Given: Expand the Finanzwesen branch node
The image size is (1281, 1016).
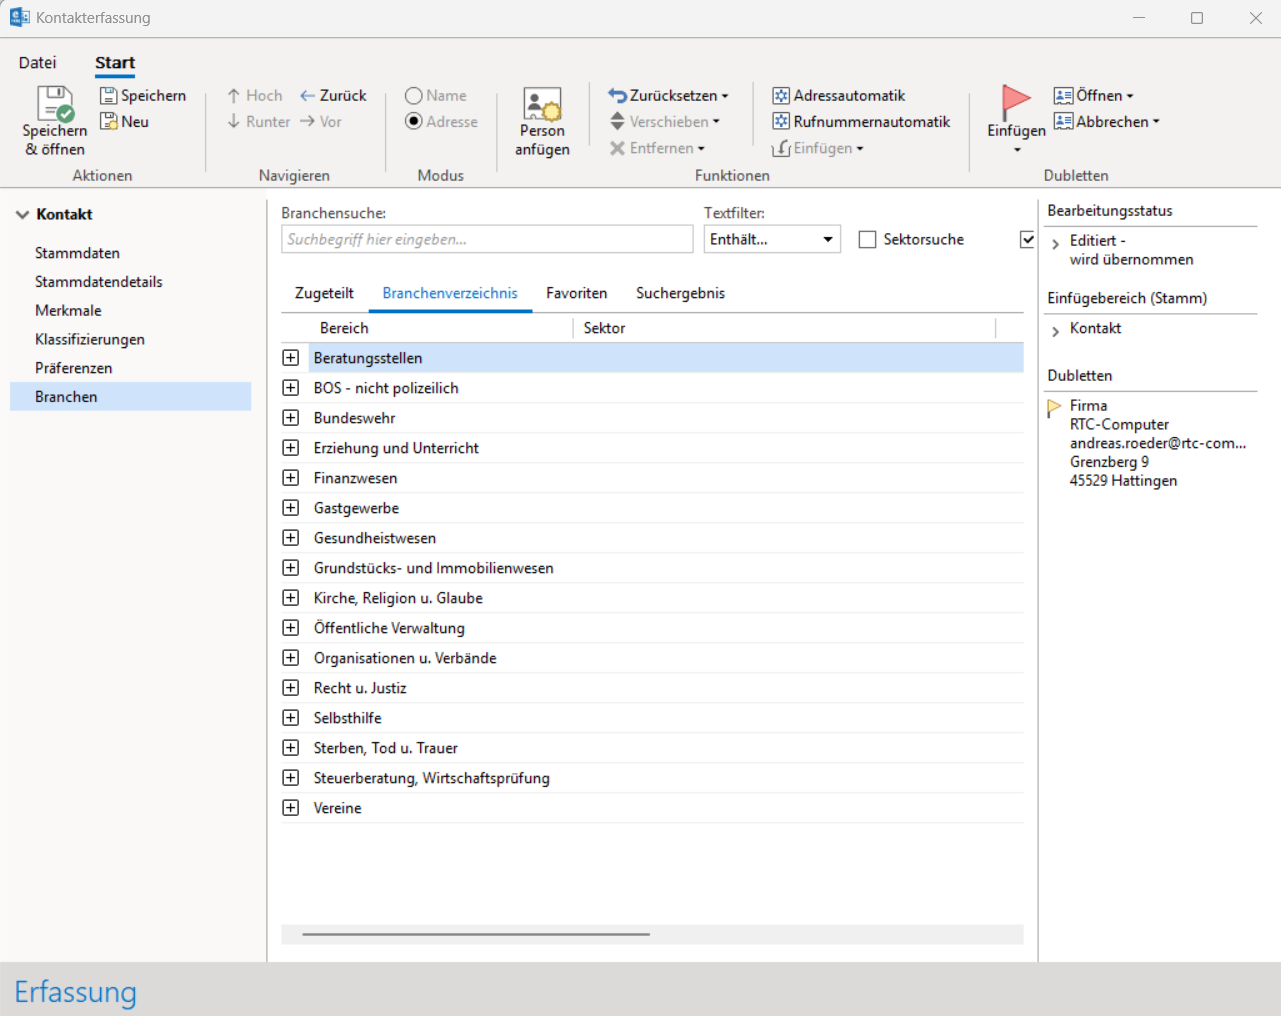Looking at the screenshot, I should (291, 478).
